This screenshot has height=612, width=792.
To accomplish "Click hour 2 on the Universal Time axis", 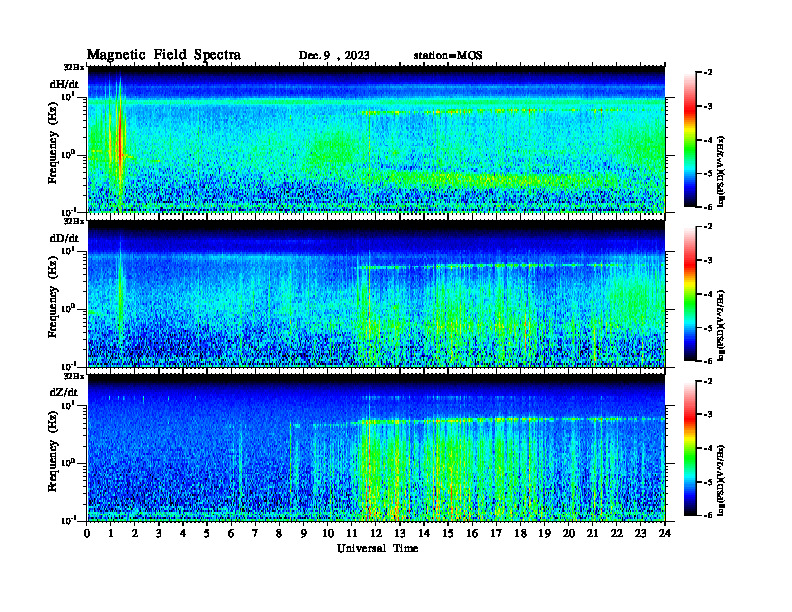I will [135, 533].
